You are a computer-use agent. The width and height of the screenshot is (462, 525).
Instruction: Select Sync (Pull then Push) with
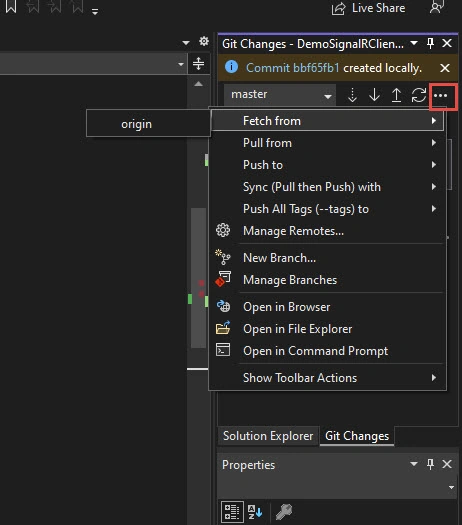click(x=327, y=187)
